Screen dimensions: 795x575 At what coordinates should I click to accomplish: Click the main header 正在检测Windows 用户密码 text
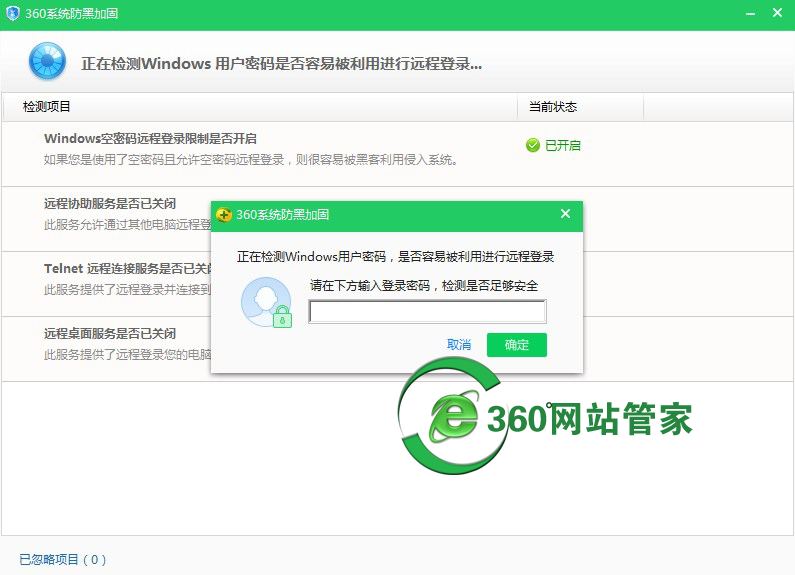click(281, 64)
